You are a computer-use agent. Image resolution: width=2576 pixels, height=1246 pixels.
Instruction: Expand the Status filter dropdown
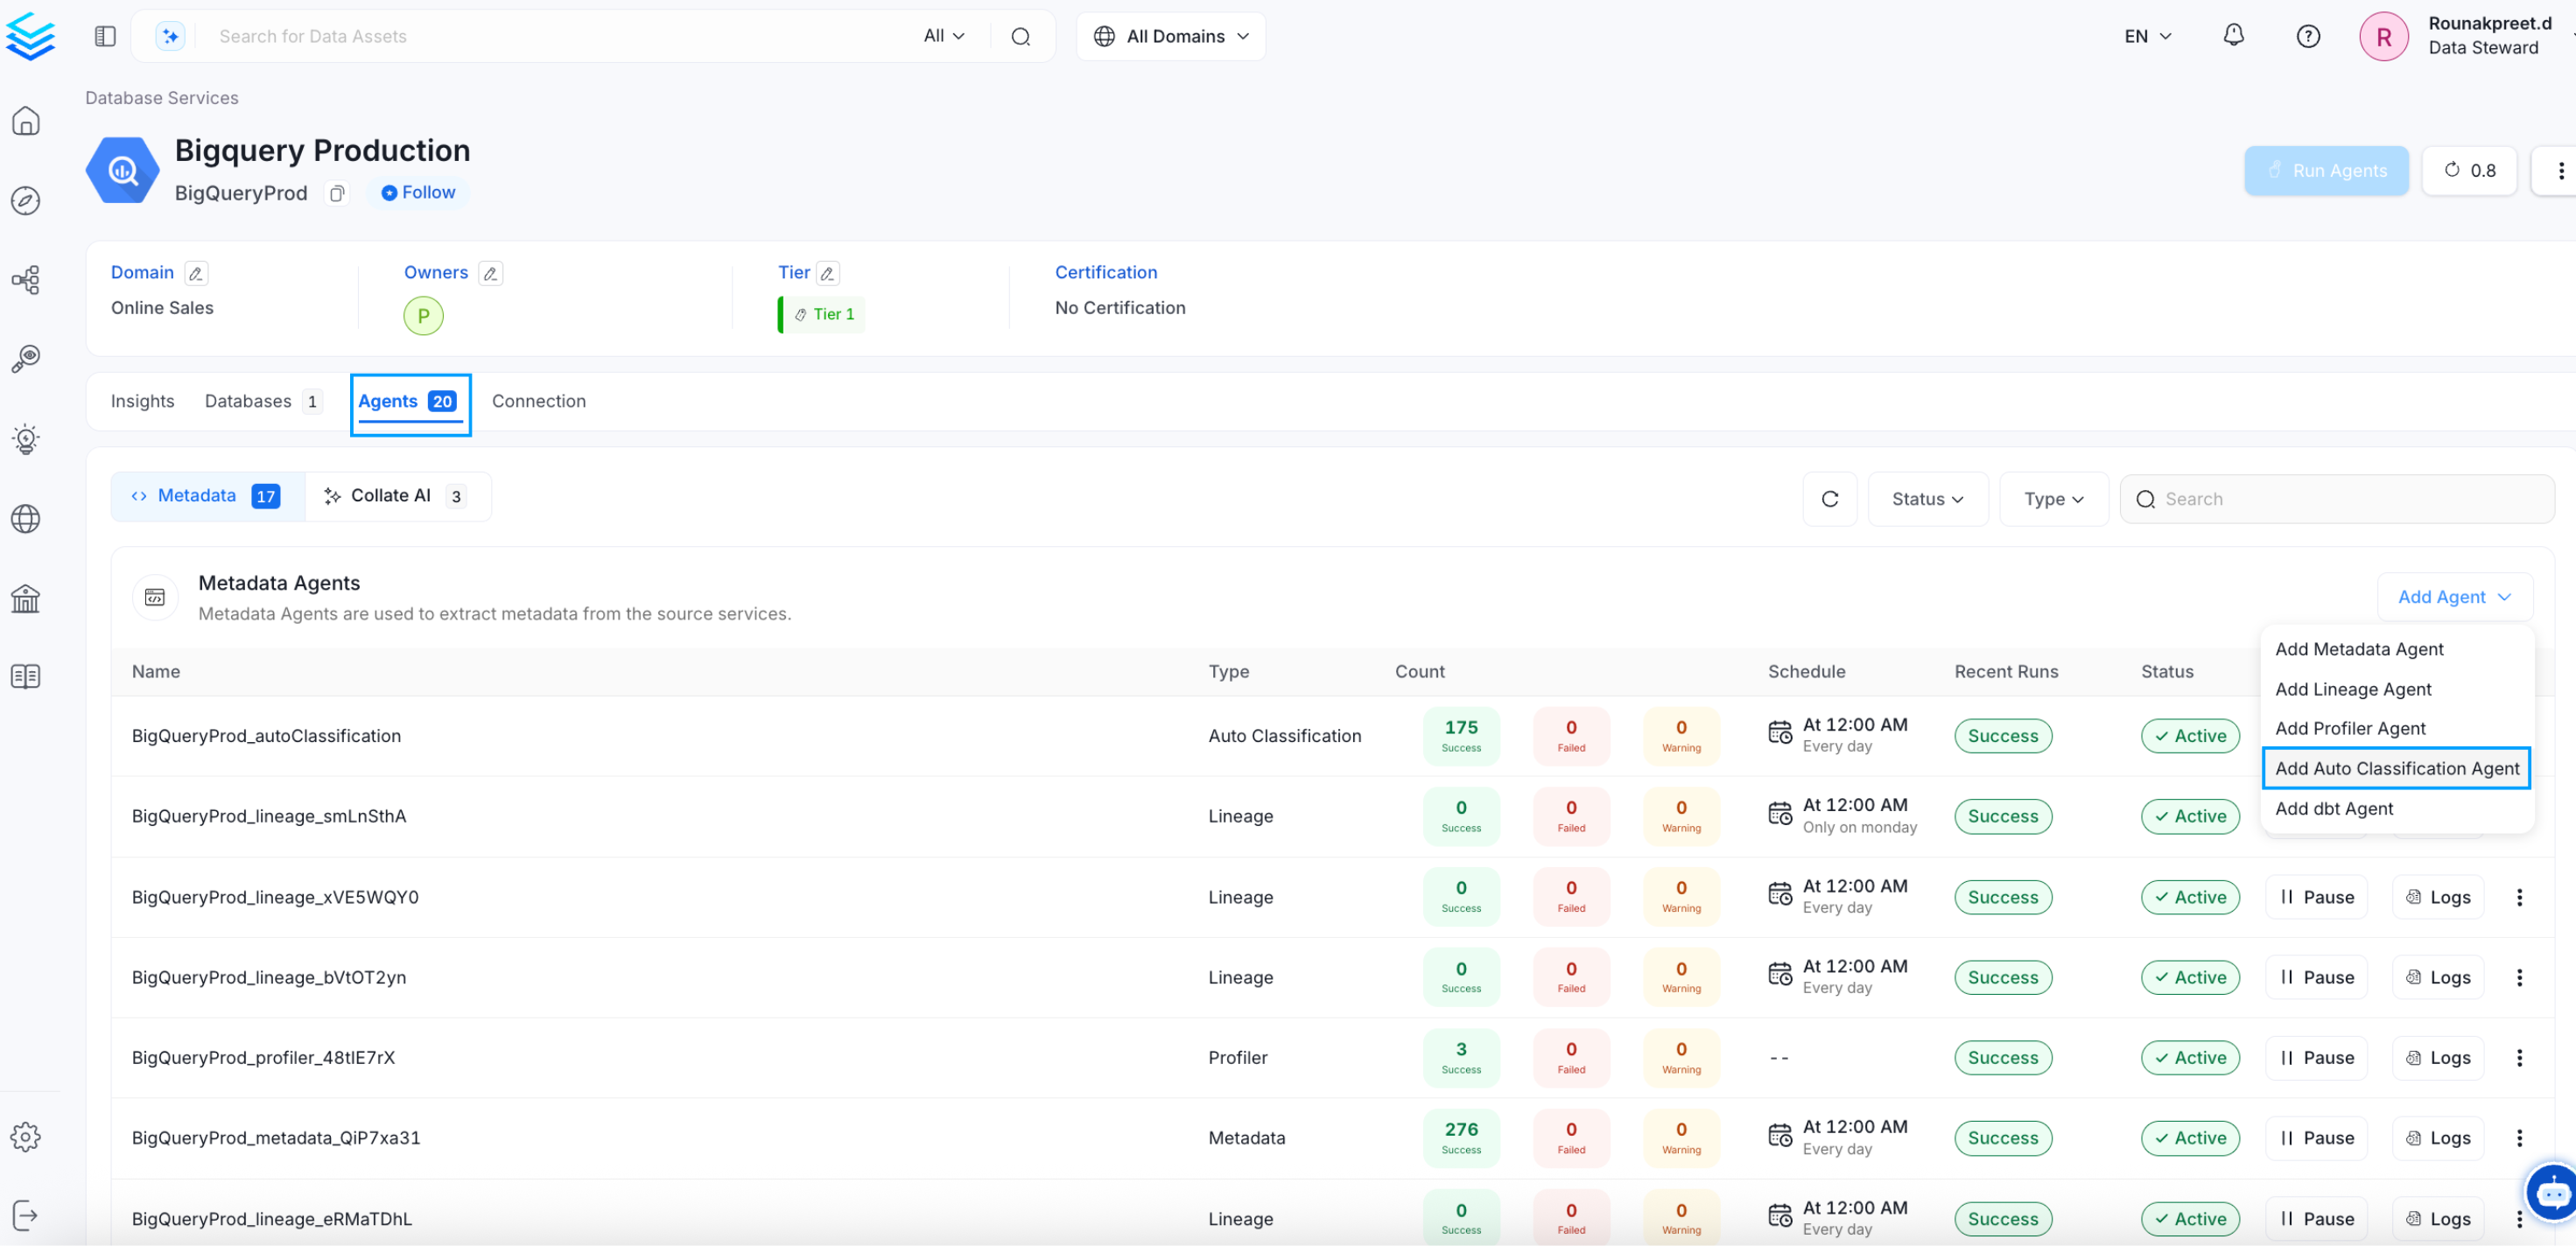point(1927,499)
